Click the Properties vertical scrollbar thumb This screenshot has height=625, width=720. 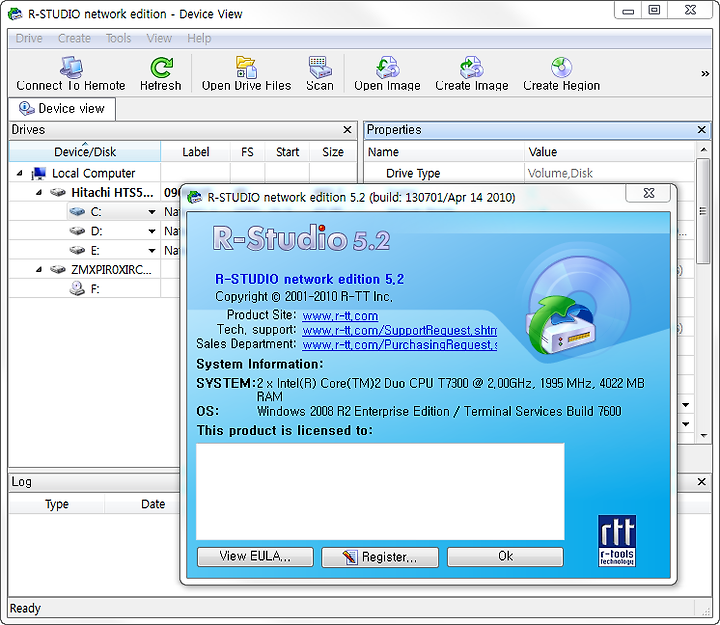703,211
